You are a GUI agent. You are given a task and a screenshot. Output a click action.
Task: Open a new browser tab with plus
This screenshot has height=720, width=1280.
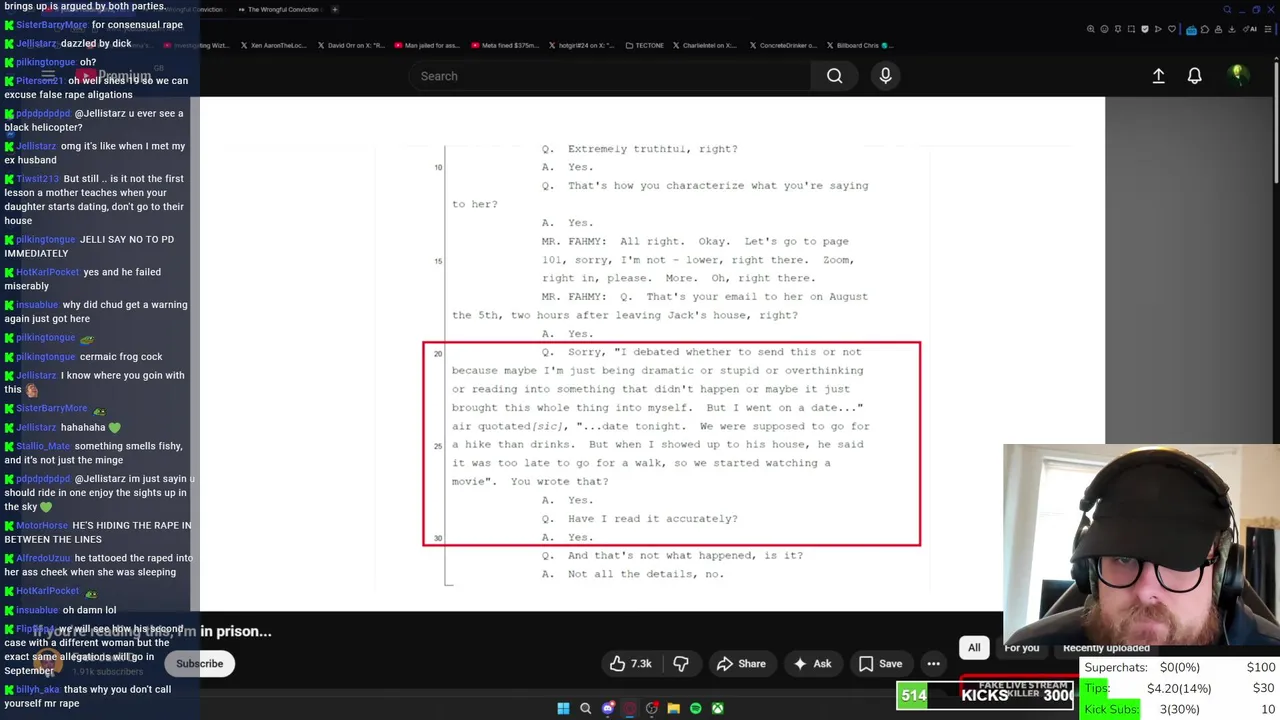[x=334, y=9]
